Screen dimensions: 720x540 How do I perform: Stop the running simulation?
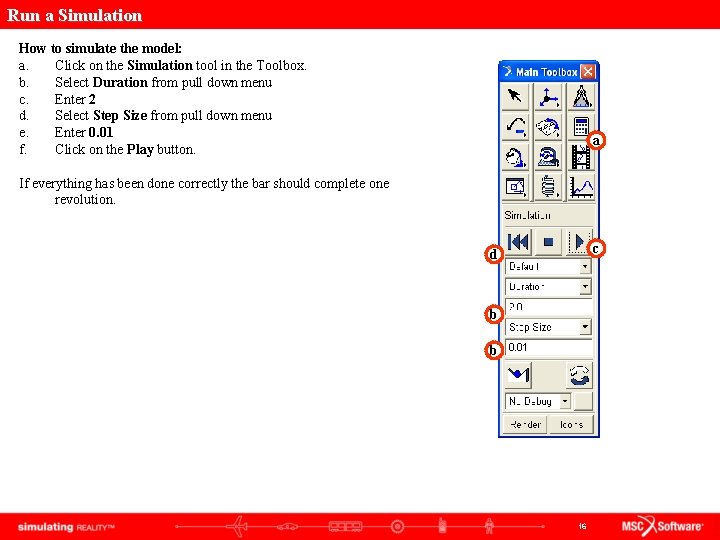coord(548,242)
